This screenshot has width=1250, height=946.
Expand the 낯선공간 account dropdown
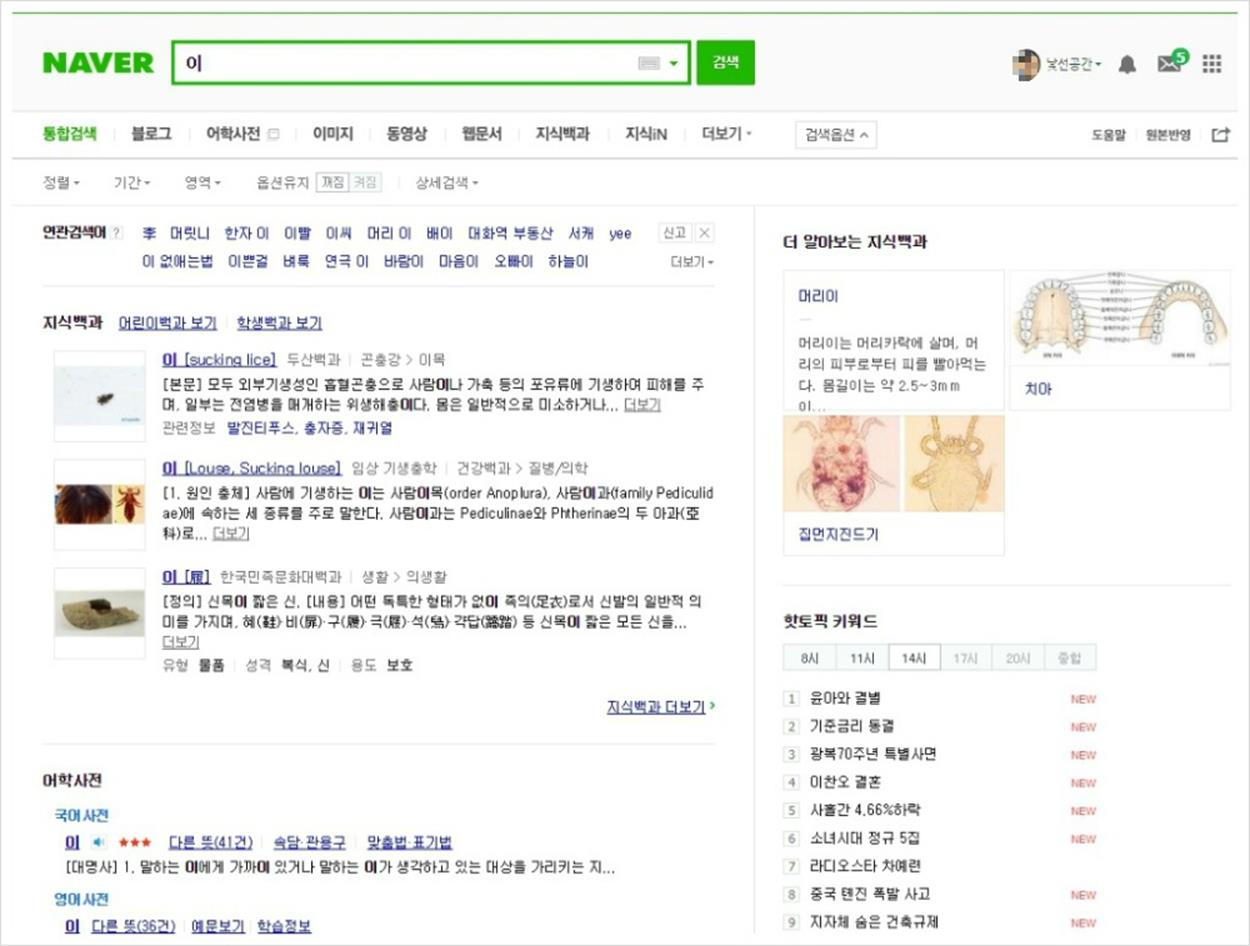1074,64
